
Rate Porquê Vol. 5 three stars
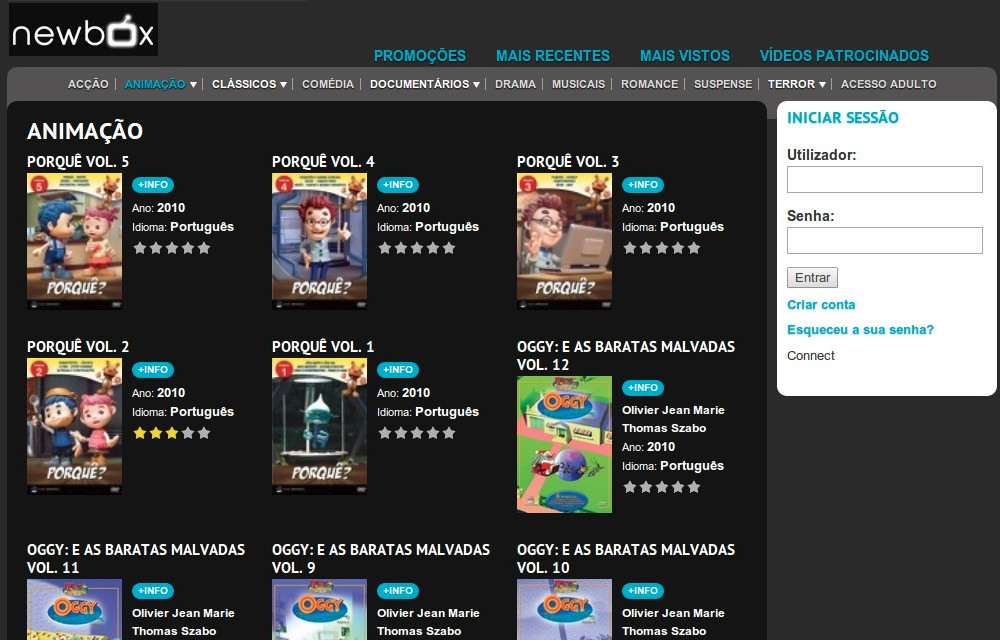pyautogui.click(x=172, y=248)
